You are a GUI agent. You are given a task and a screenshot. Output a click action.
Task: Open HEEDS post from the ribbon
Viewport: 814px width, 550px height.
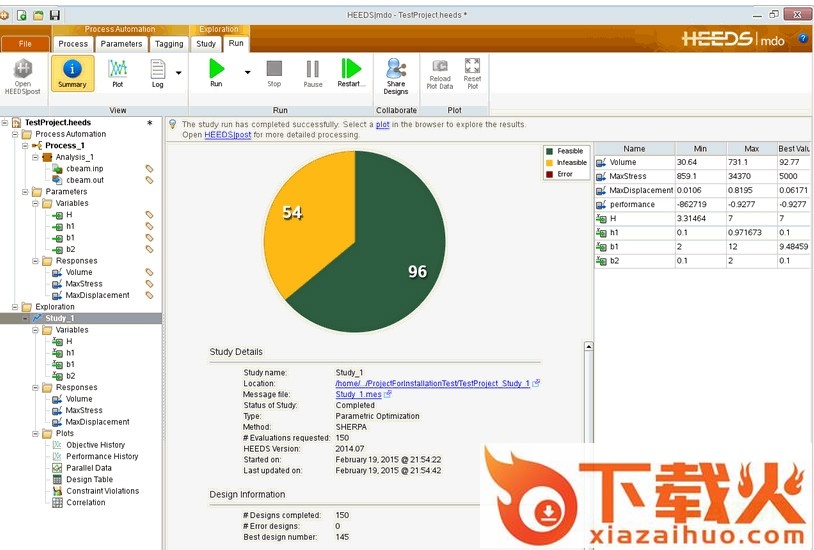click(x=21, y=69)
